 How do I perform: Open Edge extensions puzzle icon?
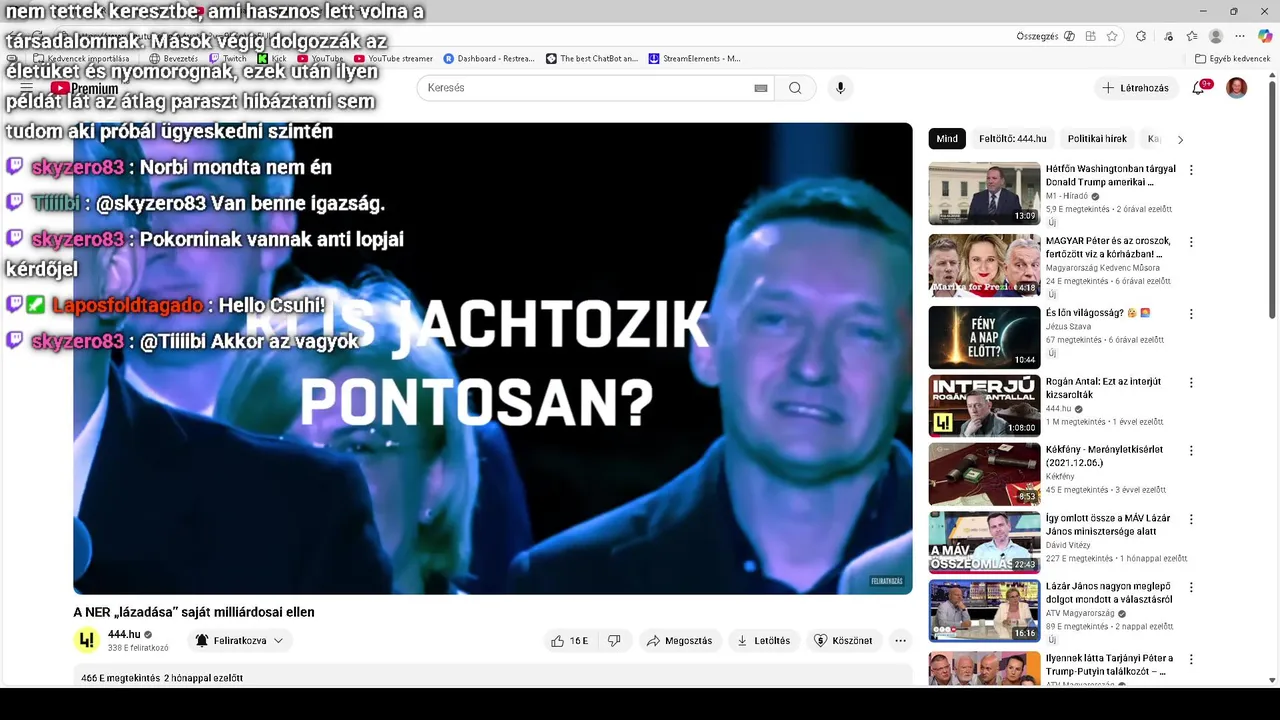[x=1141, y=36]
